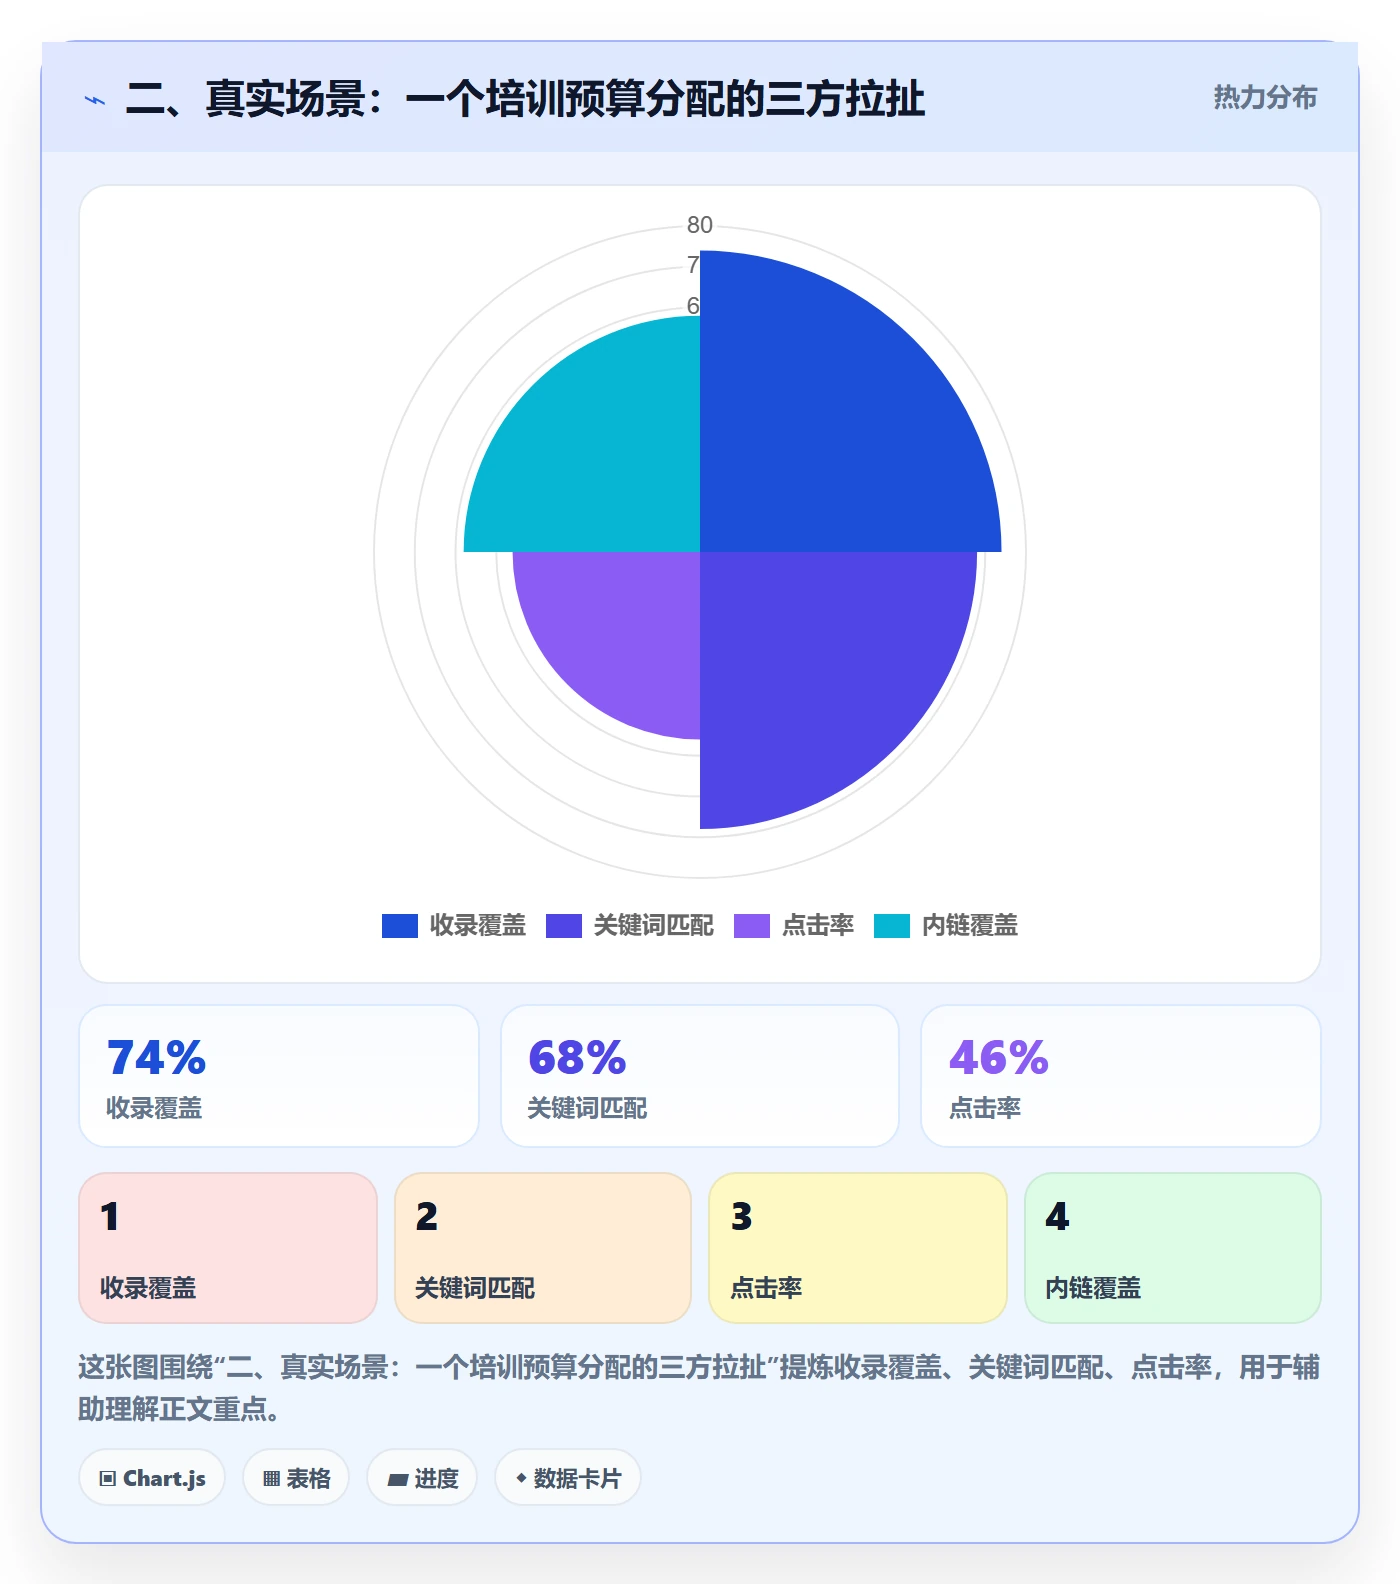This screenshot has width=1400, height=1584.
Task: Click the 进度 tag chip
Action: [x=422, y=1478]
